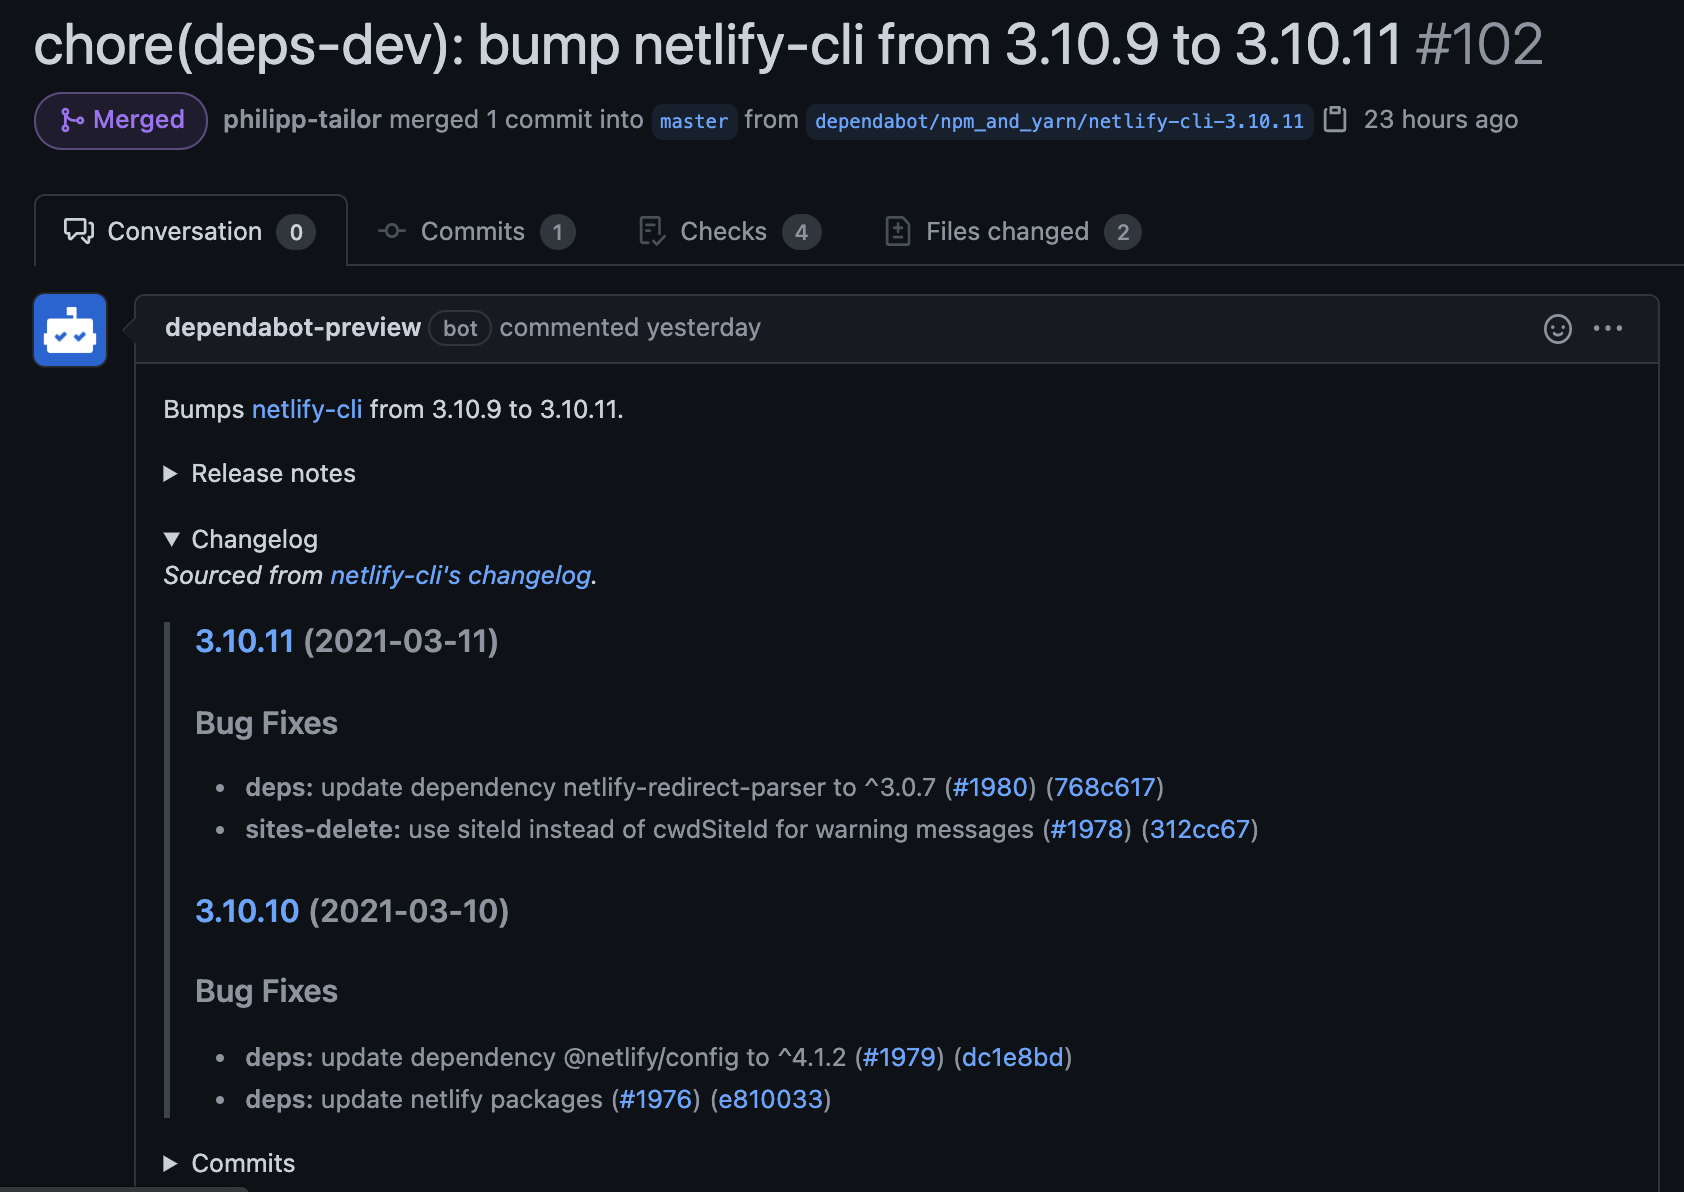The image size is (1684, 1192).
Task: Click dependabot-preview avatar
Action: pos(70,330)
